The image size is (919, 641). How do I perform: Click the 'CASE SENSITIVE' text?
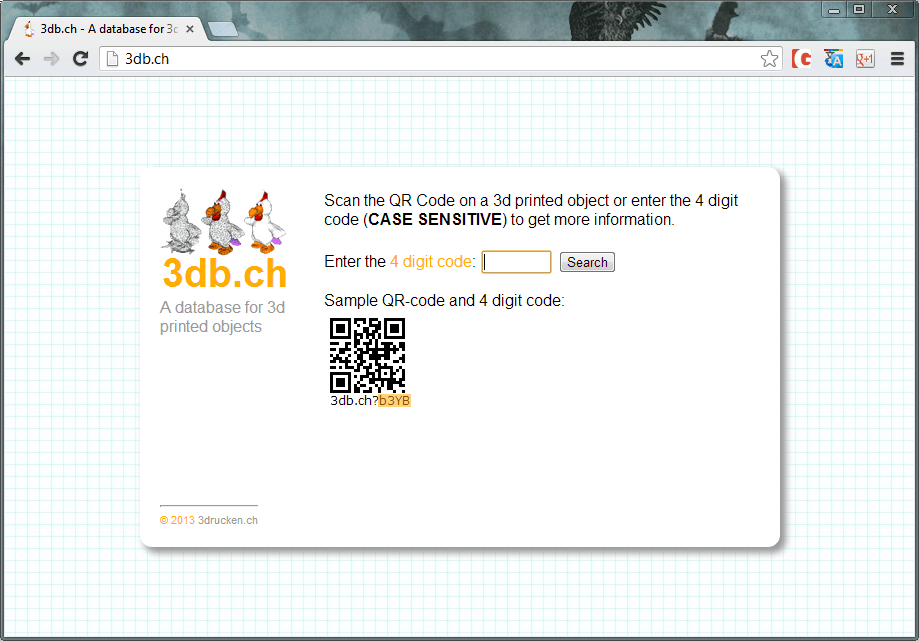tap(435, 220)
